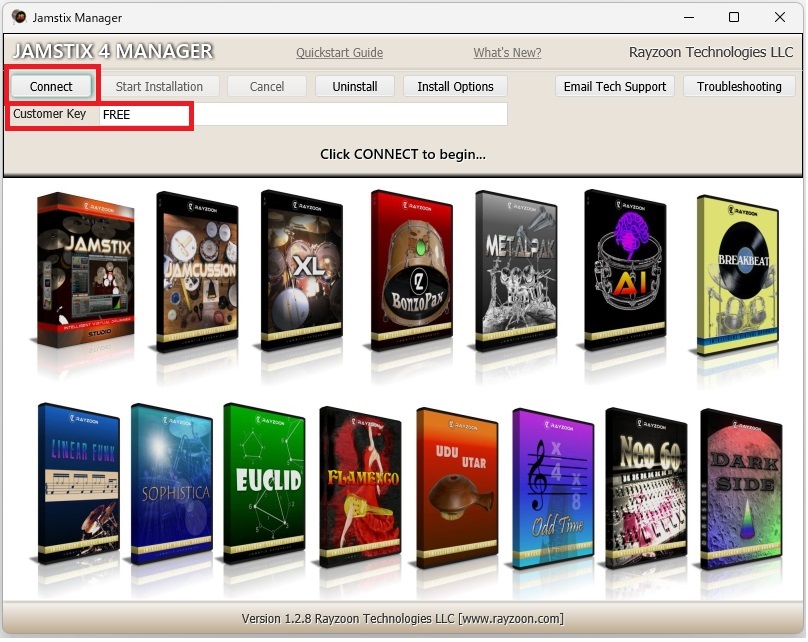
Task: Open the What's New? link
Action: click(x=507, y=53)
